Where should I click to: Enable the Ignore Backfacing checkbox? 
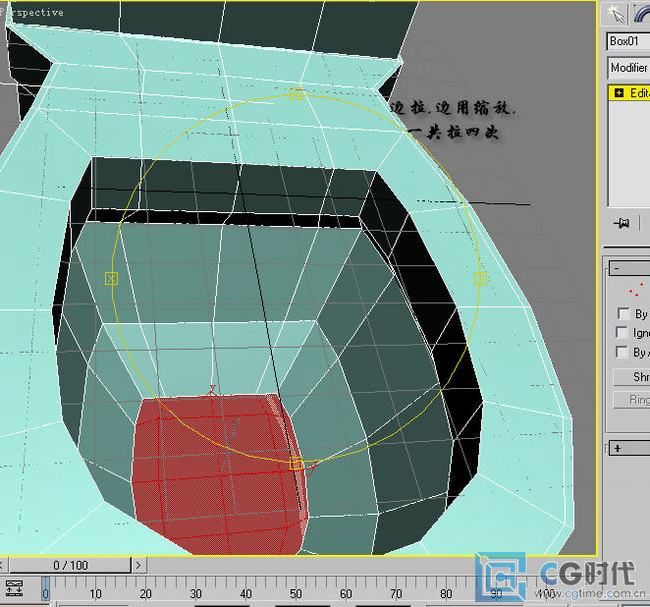point(622,333)
